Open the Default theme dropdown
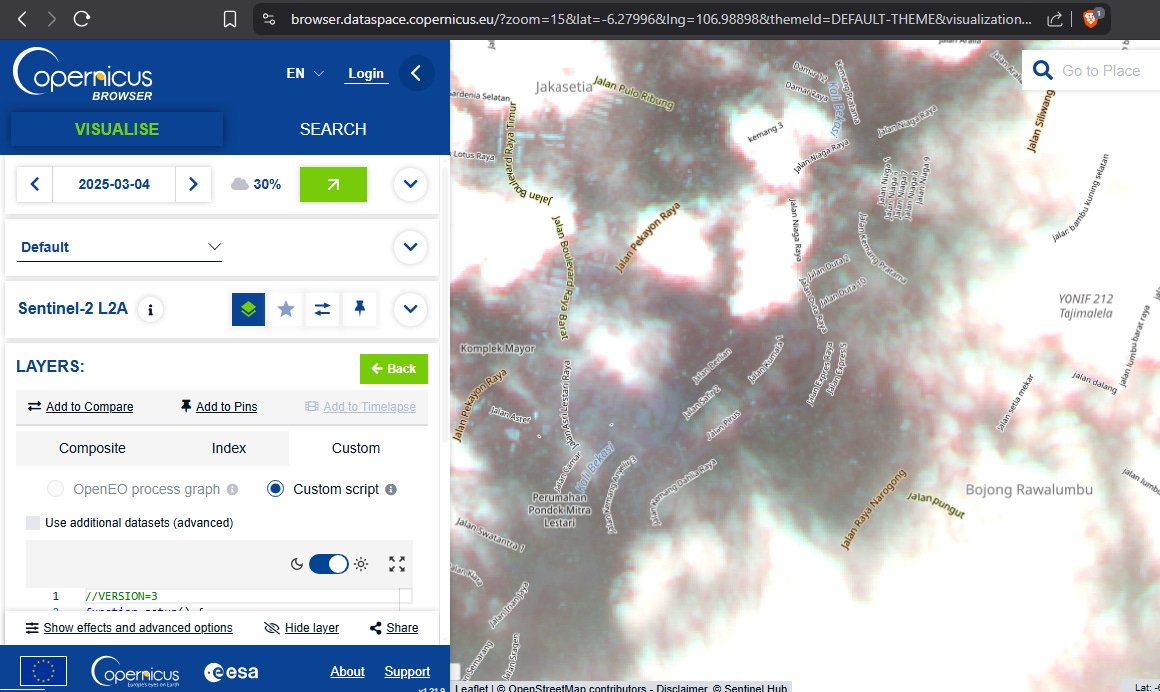This screenshot has width=1160, height=692. (120, 247)
